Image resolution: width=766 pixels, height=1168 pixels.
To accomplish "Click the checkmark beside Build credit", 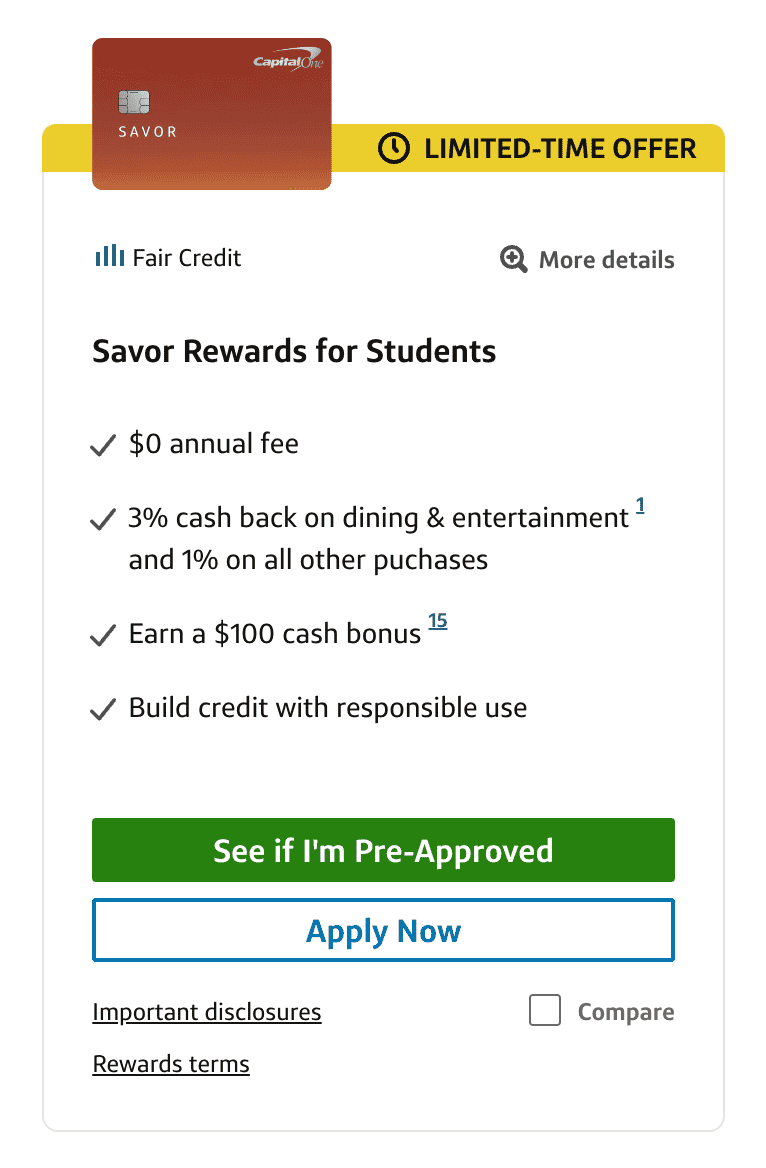I will (x=103, y=710).
